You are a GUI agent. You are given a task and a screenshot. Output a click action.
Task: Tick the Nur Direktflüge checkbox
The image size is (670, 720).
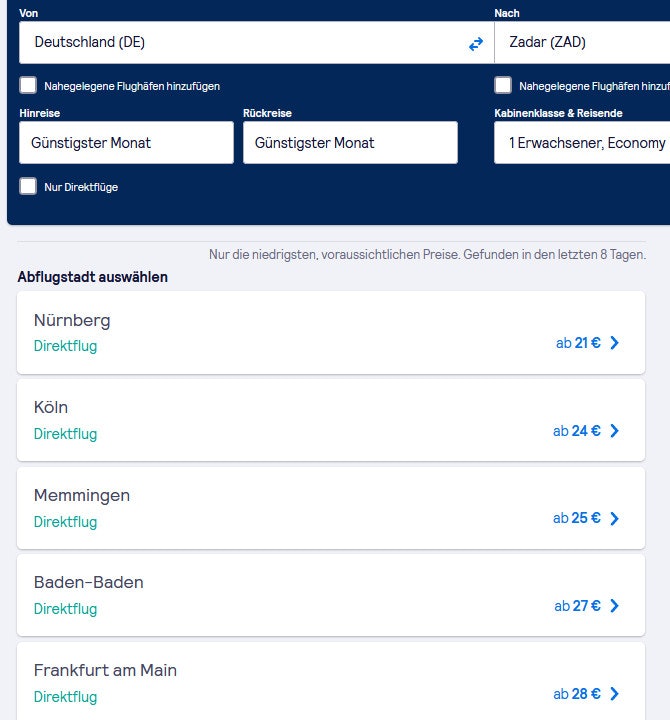tap(28, 186)
